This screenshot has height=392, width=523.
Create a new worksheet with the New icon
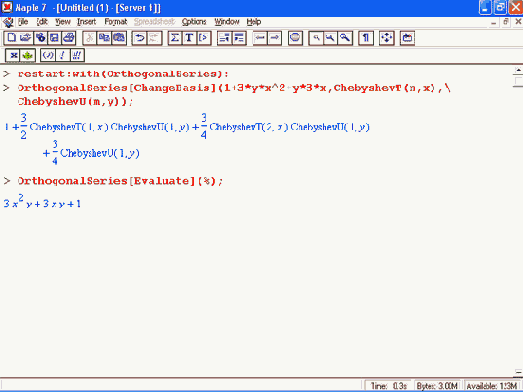point(11,38)
